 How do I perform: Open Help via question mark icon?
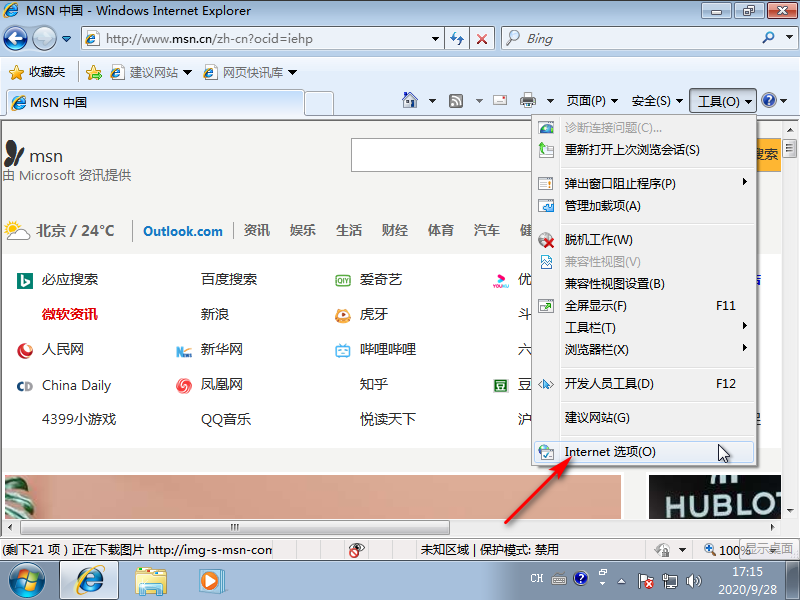[x=767, y=100]
